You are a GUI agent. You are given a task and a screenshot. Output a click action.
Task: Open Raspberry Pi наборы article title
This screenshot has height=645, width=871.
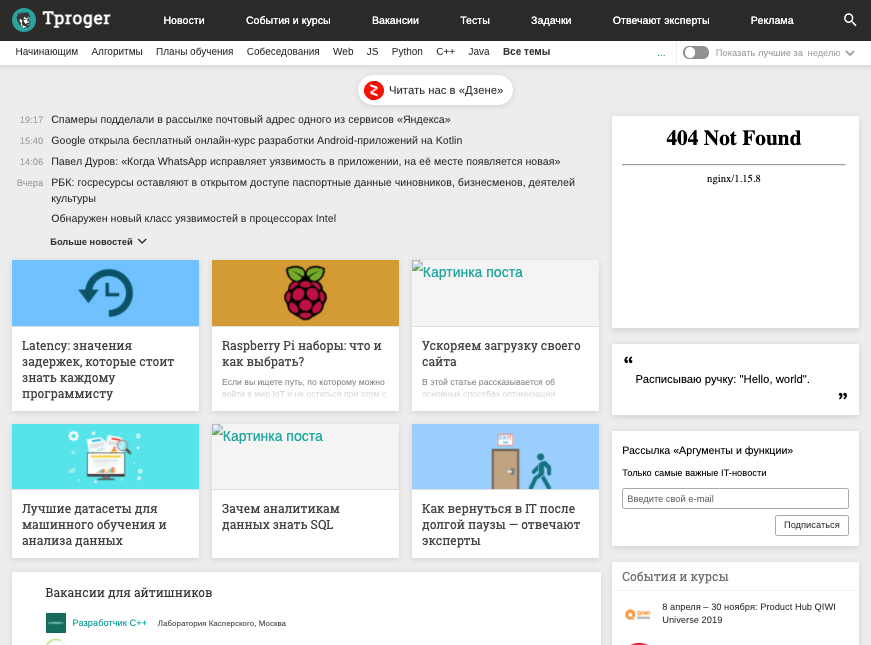pyautogui.click(x=302, y=353)
